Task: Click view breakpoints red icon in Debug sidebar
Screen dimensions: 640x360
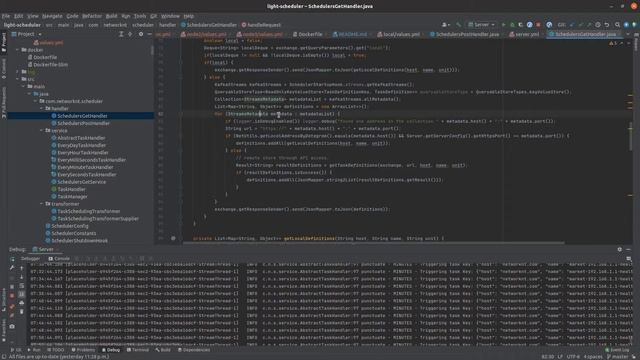Action: click(x=12, y=306)
